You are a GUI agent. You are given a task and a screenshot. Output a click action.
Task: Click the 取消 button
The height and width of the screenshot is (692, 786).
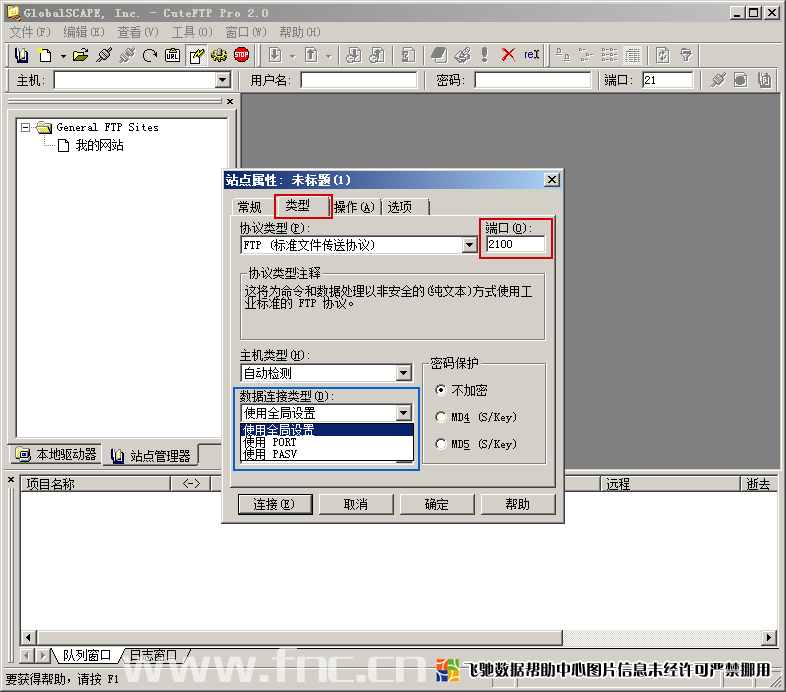[x=356, y=504]
